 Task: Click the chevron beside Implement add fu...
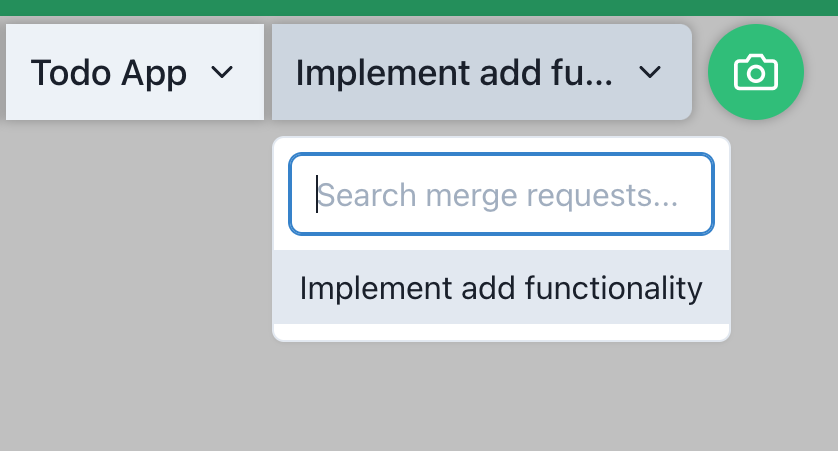(650, 73)
